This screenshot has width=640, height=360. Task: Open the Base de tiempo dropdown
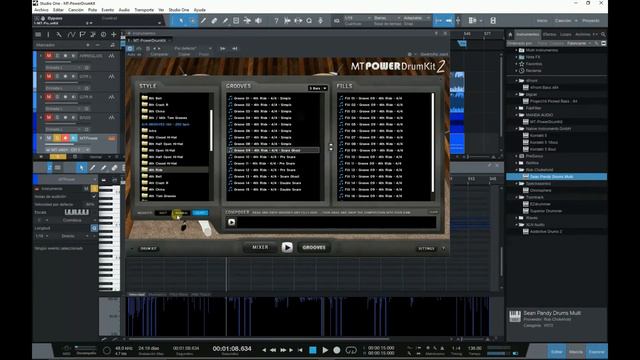click(x=387, y=18)
